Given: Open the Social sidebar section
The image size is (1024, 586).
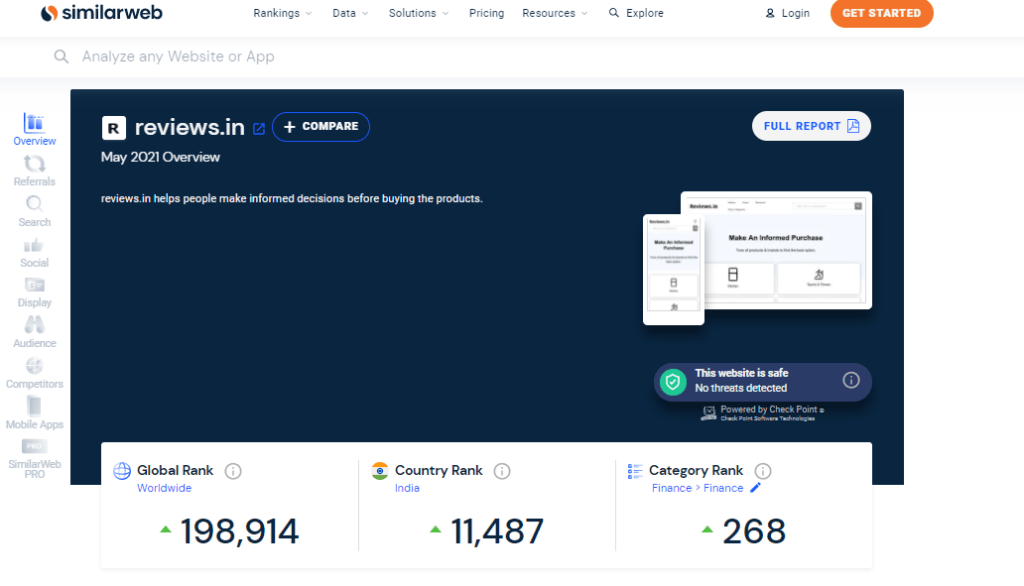Looking at the screenshot, I should pyautogui.click(x=35, y=253).
